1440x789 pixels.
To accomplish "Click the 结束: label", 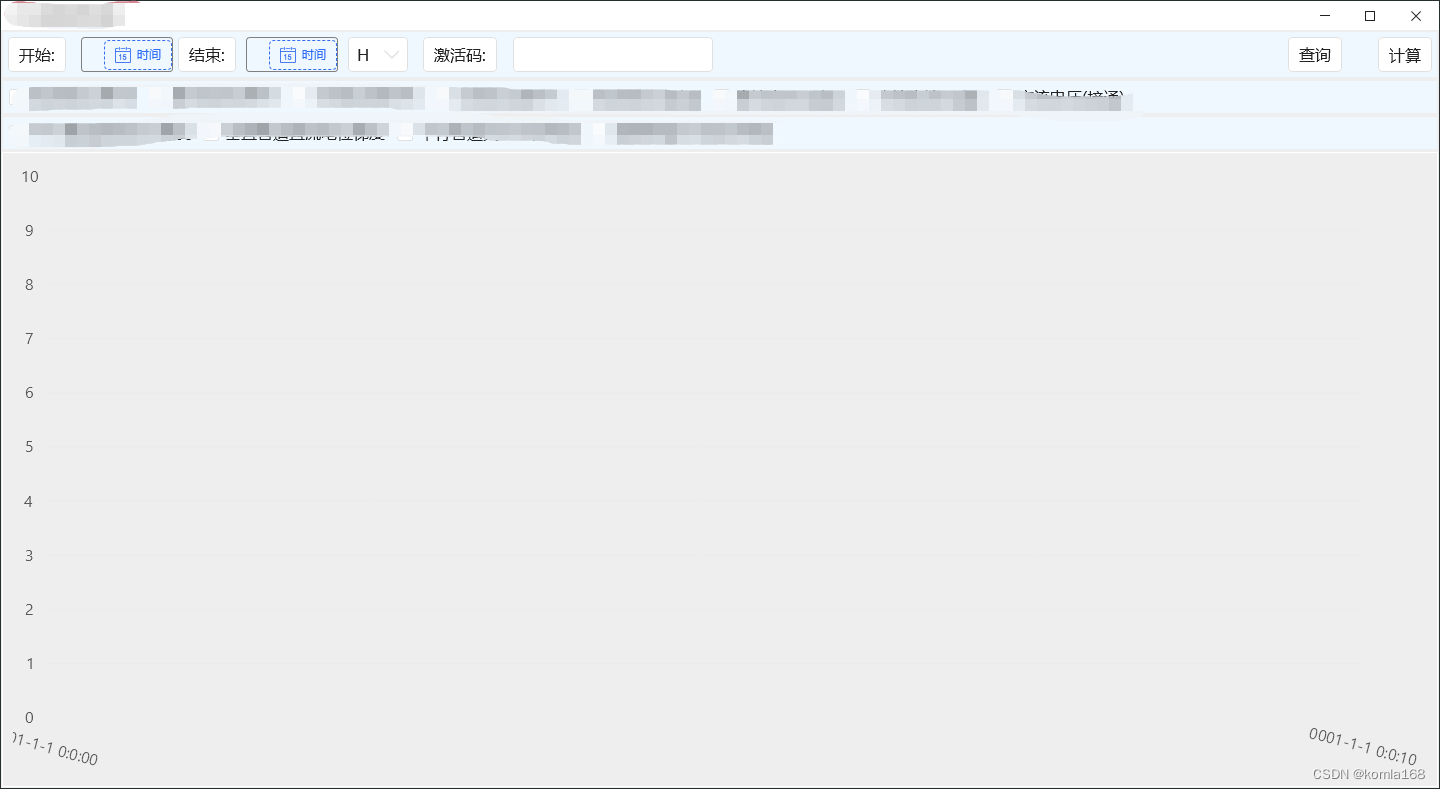I will pyautogui.click(x=207, y=55).
